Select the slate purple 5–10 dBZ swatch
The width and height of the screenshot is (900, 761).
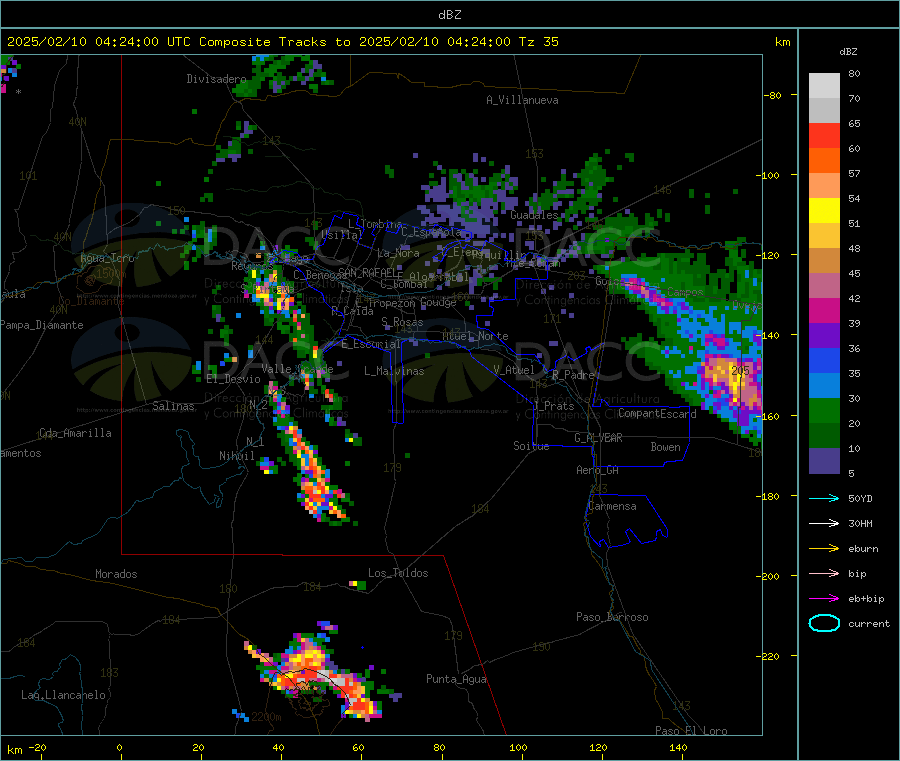(824, 461)
